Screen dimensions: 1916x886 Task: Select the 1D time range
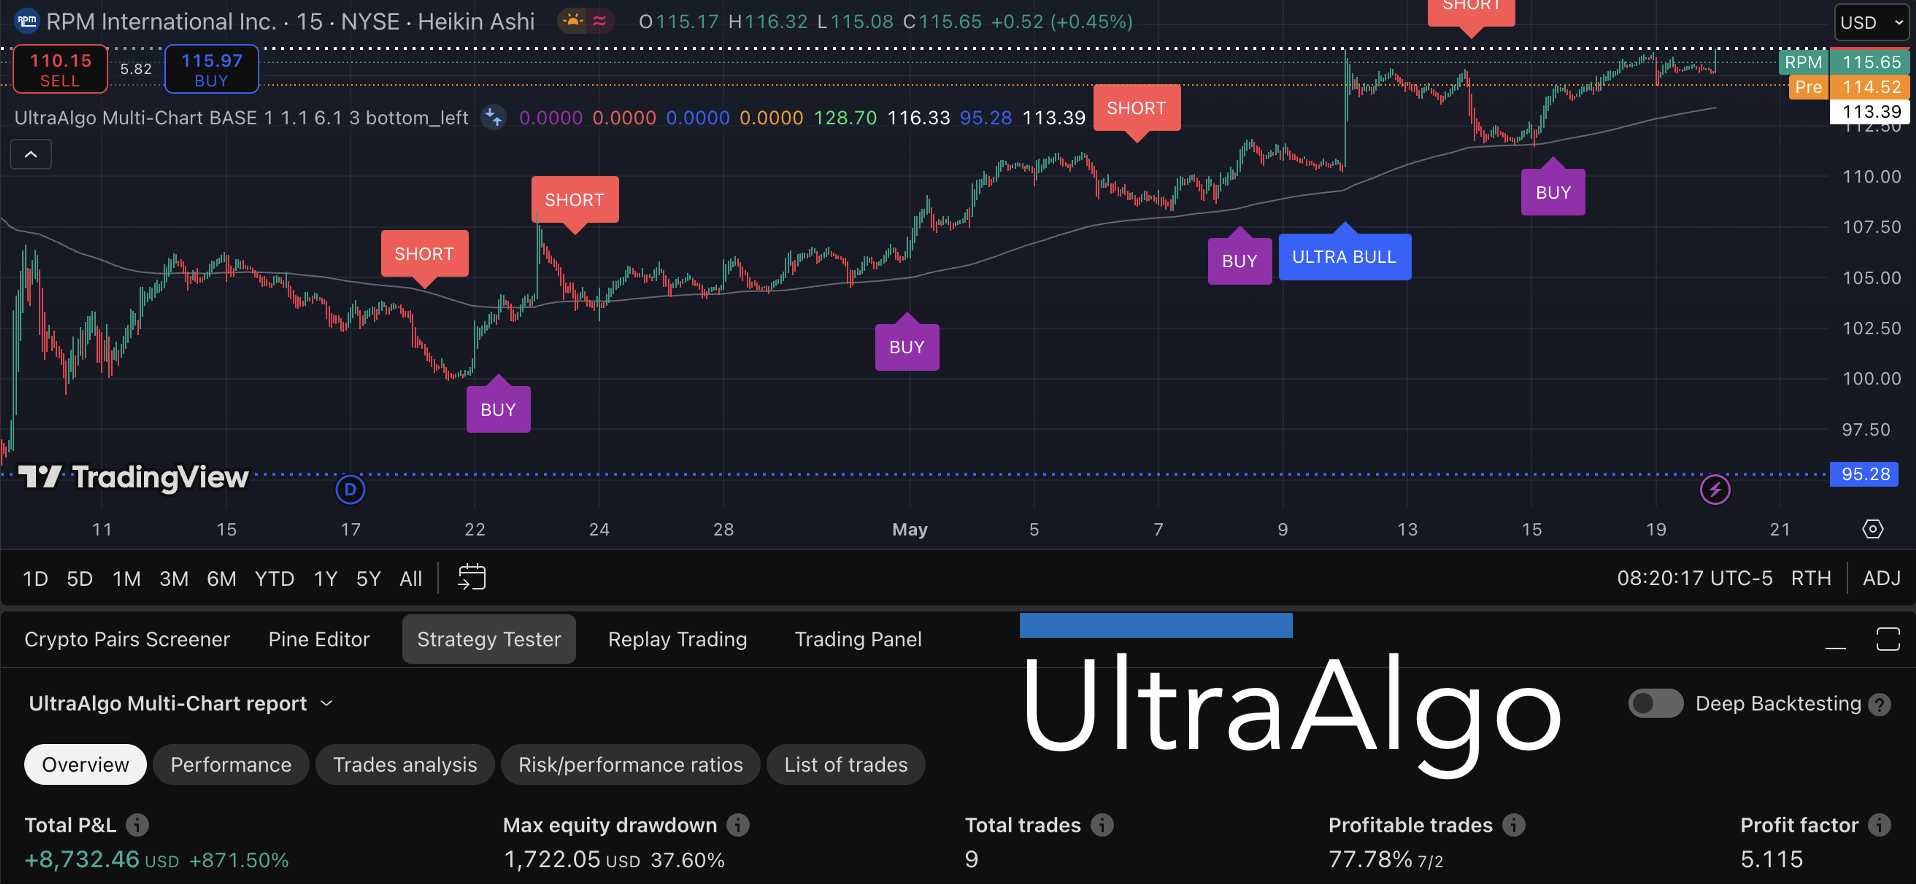pos(35,579)
